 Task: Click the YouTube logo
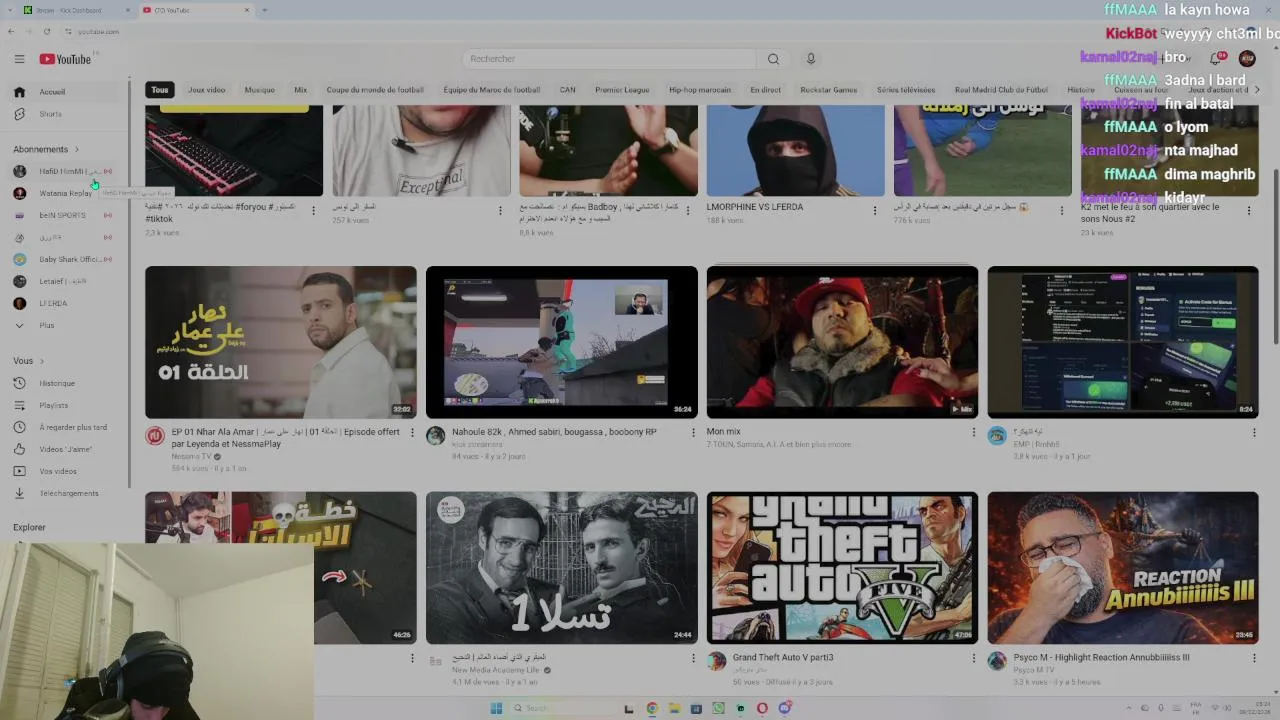tap(65, 59)
